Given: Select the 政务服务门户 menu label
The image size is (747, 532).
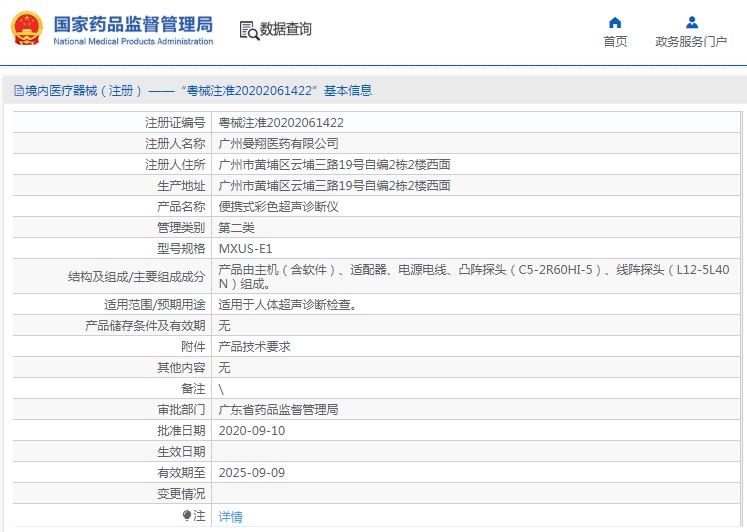Looking at the screenshot, I should [691, 42].
